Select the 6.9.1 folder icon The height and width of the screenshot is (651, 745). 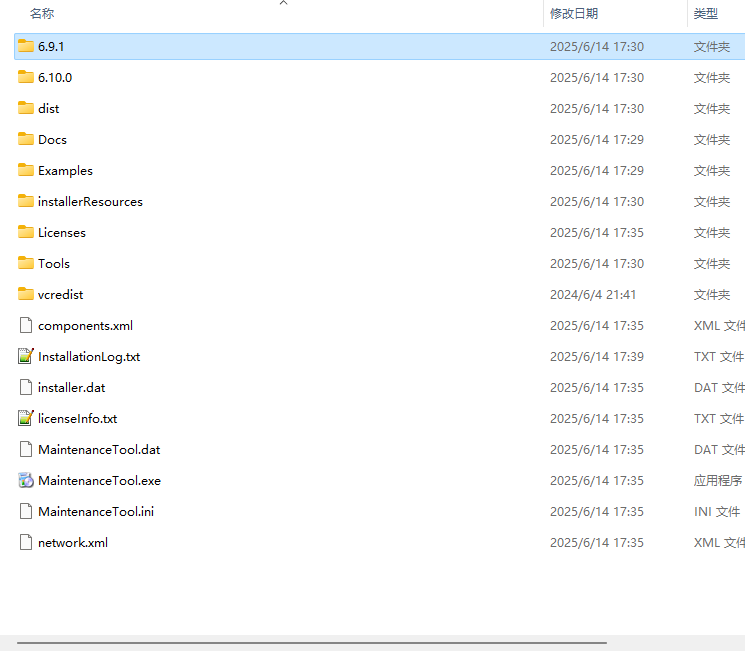click(26, 46)
